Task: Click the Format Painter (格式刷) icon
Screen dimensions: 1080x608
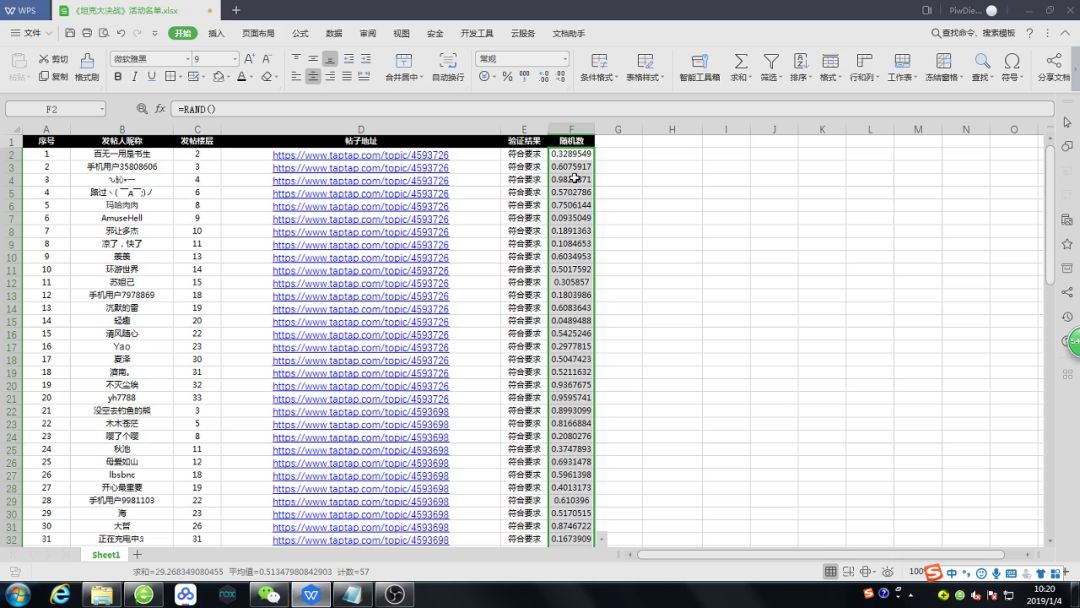Action: click(87, 62)
